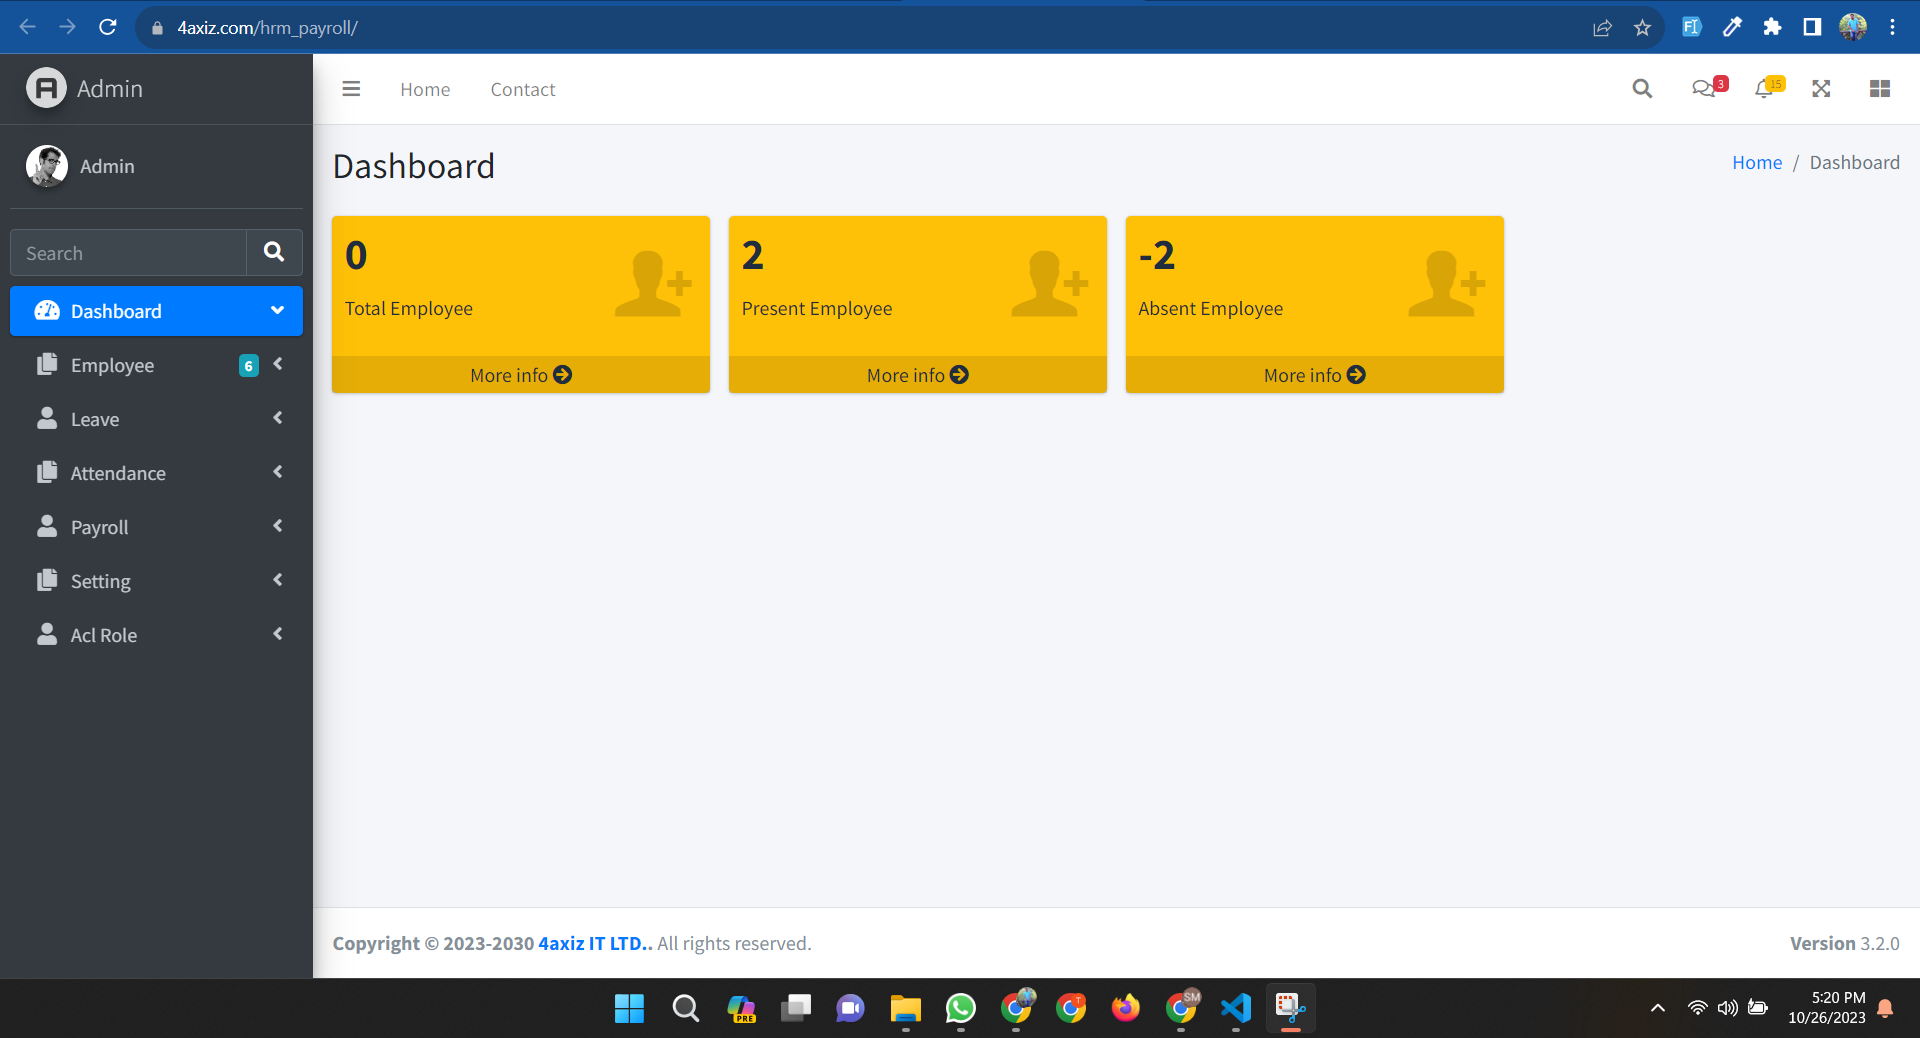Click the sidebar search button

pos(274,252)
